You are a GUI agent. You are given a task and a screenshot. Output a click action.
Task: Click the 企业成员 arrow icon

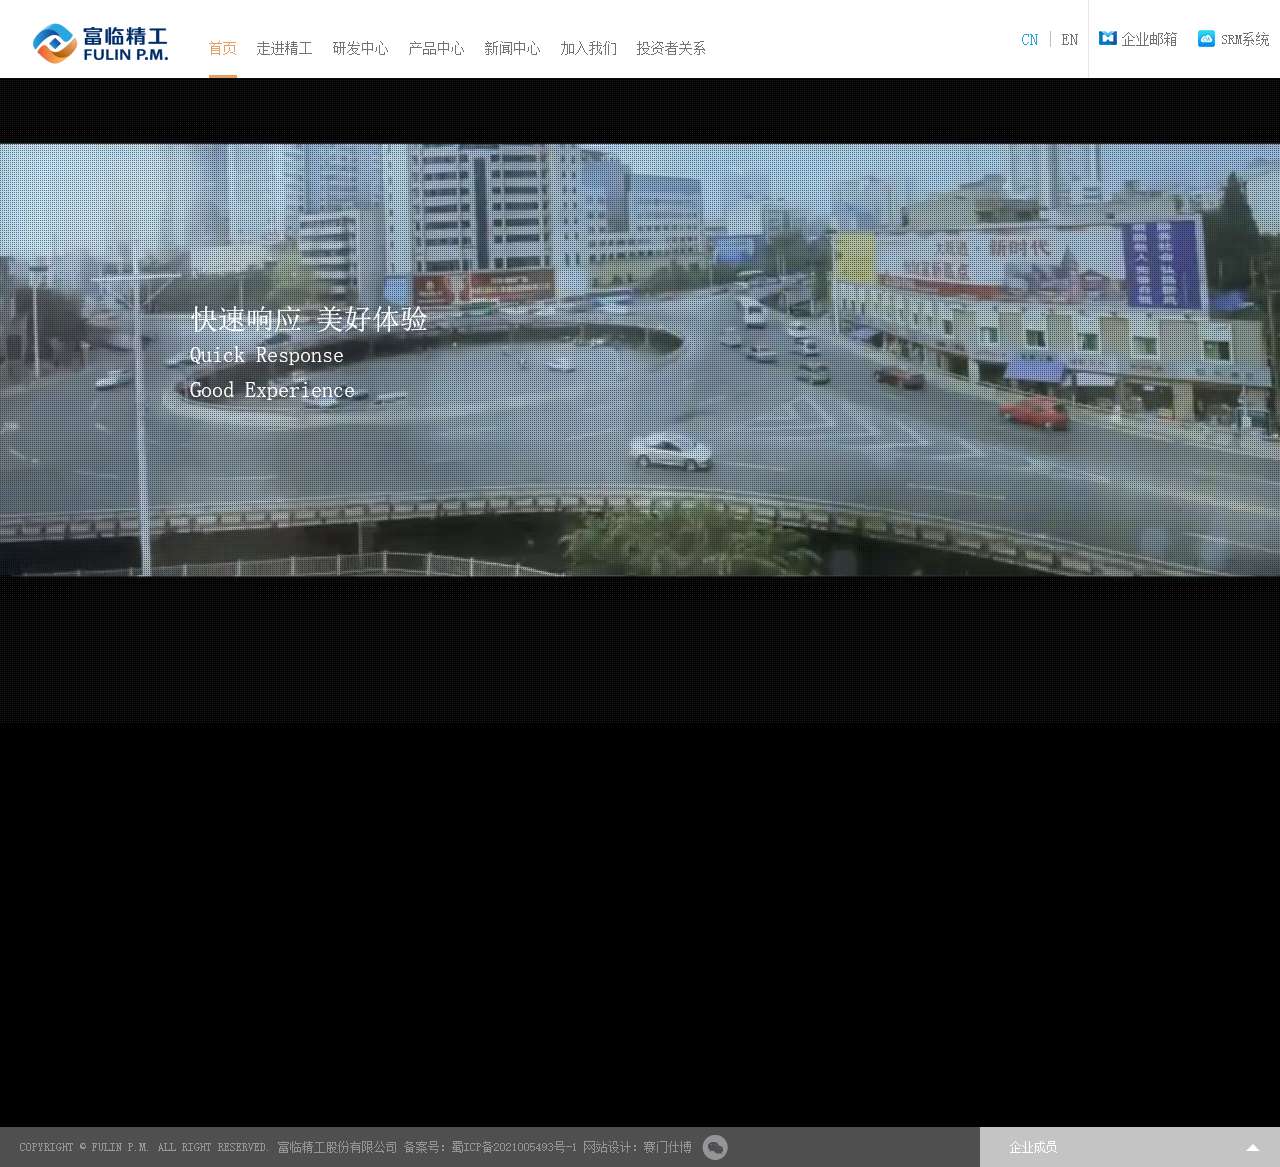click(x=1252, y=1148)
